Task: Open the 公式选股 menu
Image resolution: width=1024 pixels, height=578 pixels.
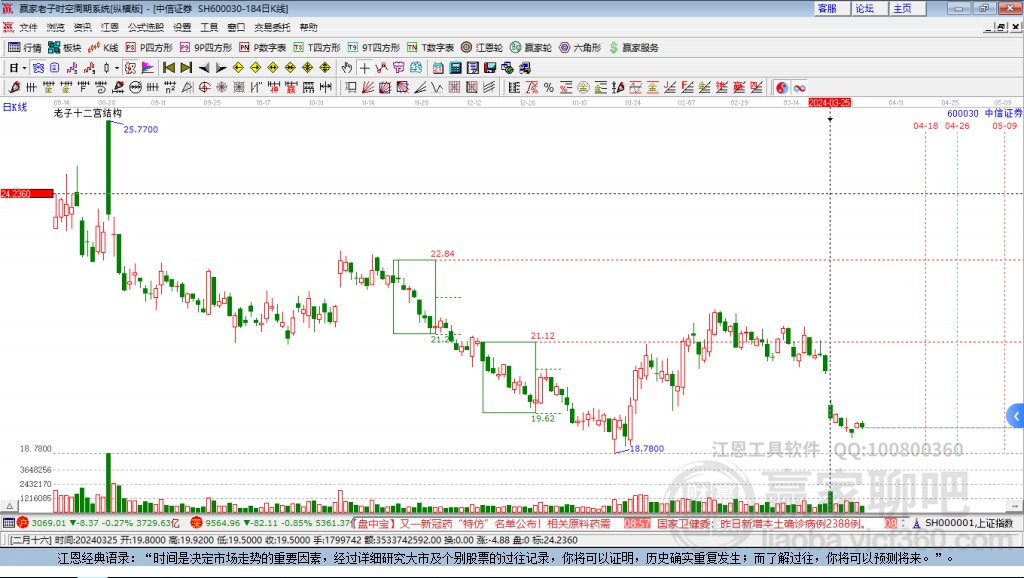Action: pyautogui.click(x=146, y=27)
